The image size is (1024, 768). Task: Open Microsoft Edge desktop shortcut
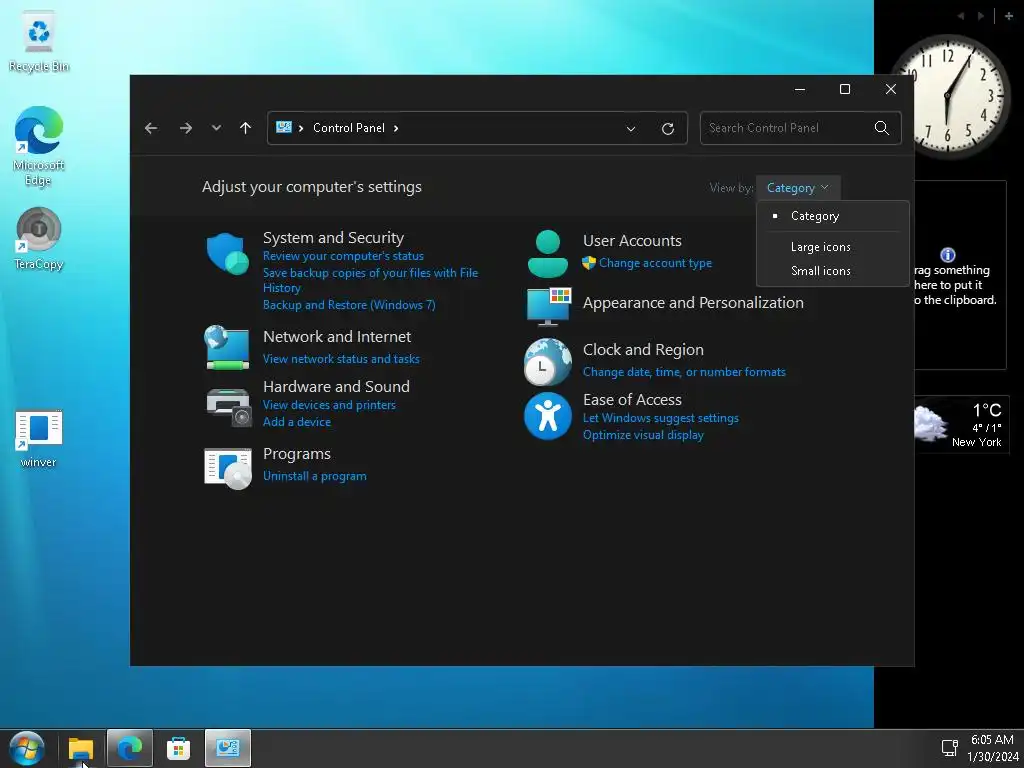coord(39,146)
